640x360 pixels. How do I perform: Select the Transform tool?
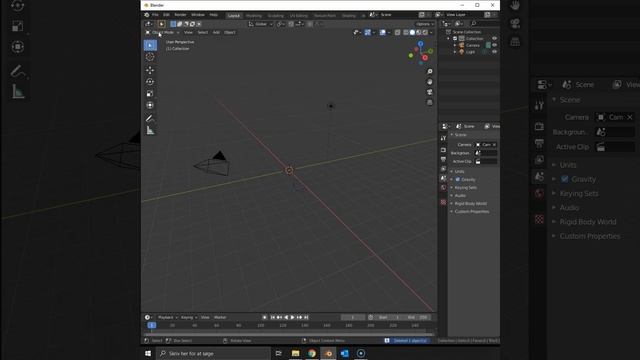click(150, 105)
